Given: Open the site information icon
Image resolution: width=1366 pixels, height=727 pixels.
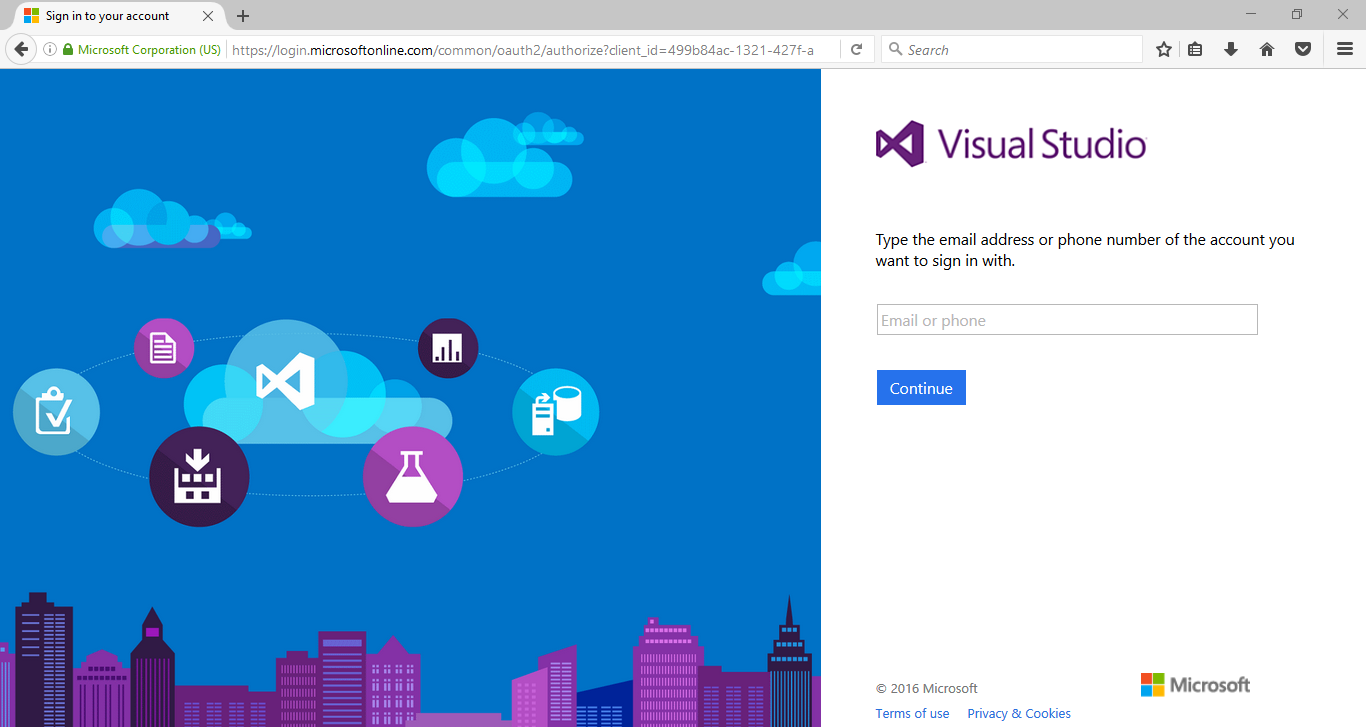Looking at the screenshot, I should pyautogui.click(x=49, y=49).
